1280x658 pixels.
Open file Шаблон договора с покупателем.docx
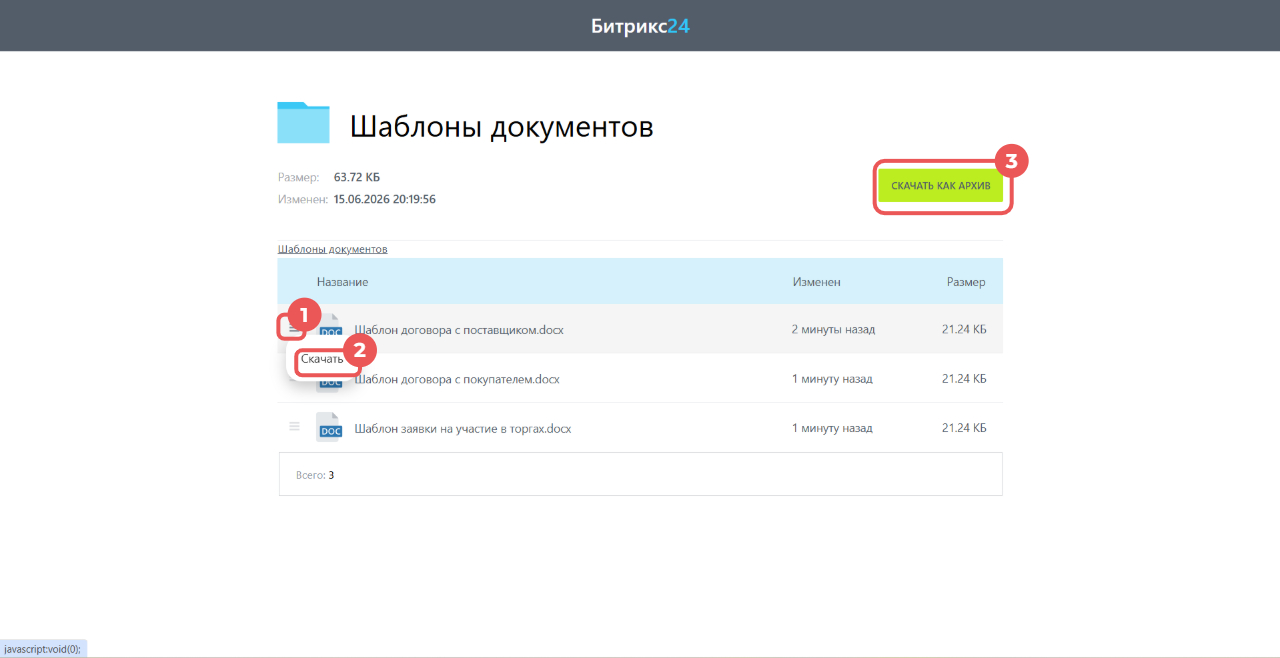(457, 379)
